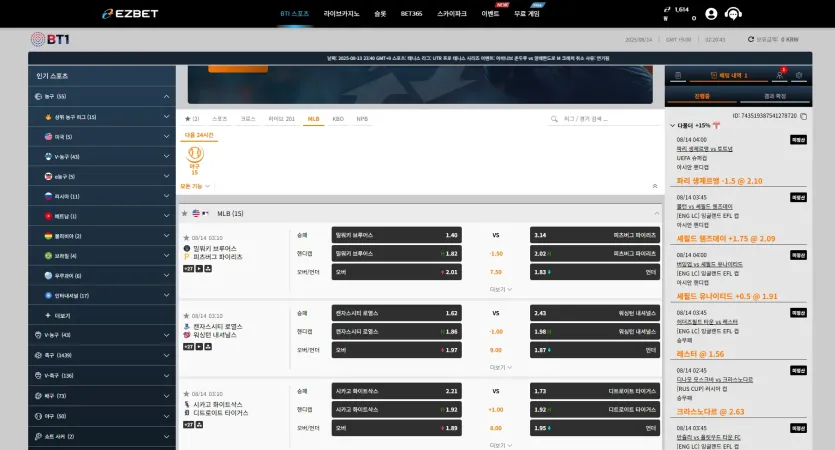Screen dimensions: 835x450
Task: Expand the International (17) row
Action: tap(102, 296)
